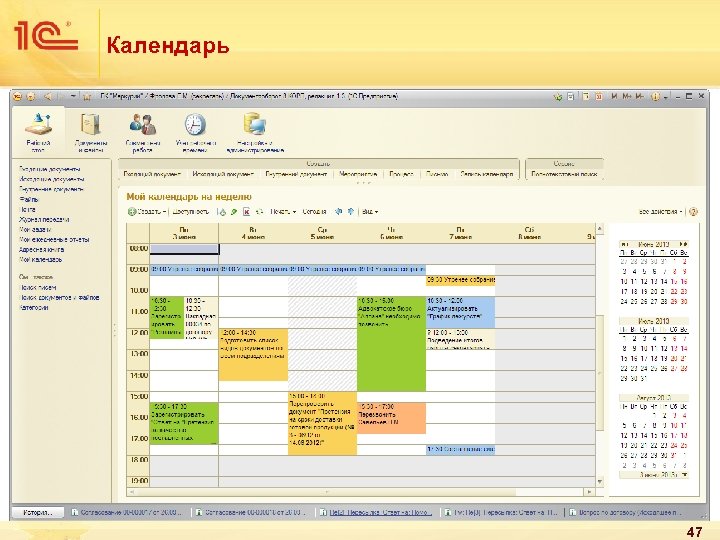Image resolution: width=720 pixels, height=540 pixels.
Task: Open the calculator icon in title bar
Action: pos(586,96)
